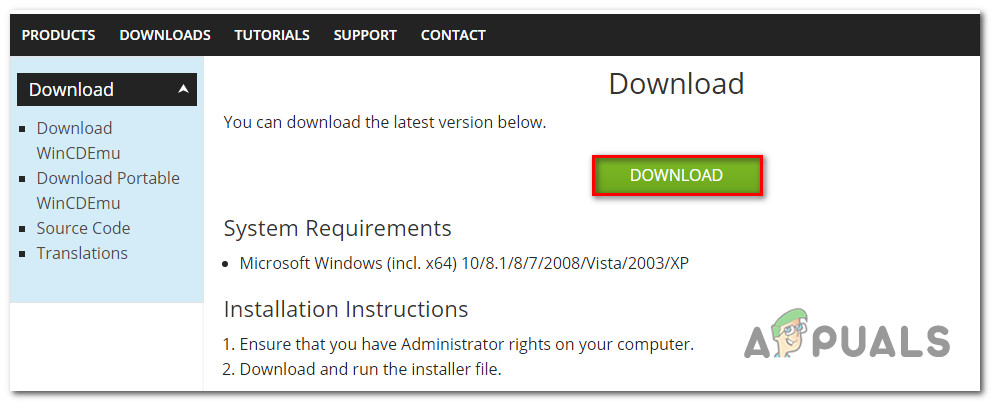Open the PRODUCTS menu

pos(58,35)
